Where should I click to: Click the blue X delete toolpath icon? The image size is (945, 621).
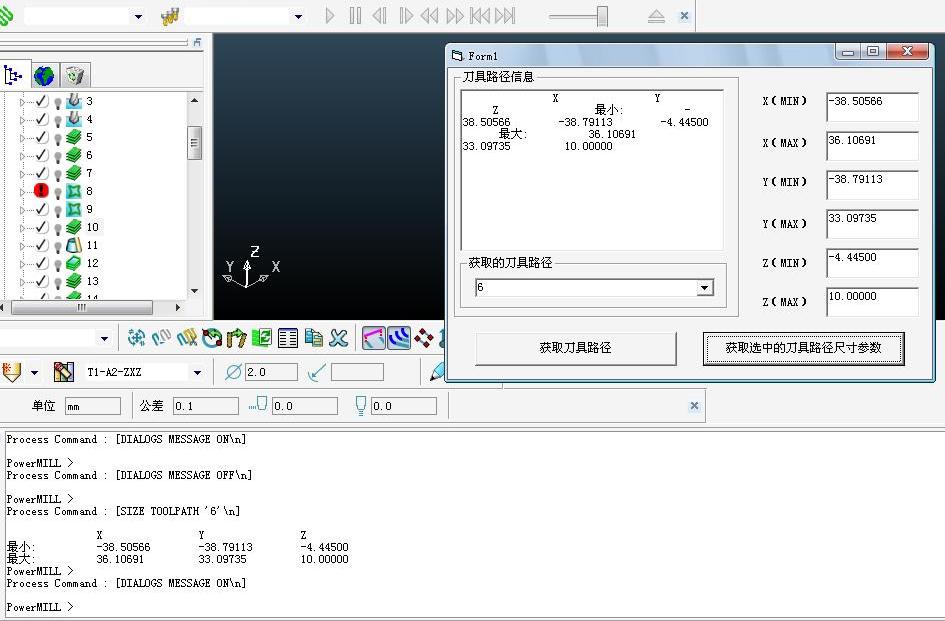(339, 338)
